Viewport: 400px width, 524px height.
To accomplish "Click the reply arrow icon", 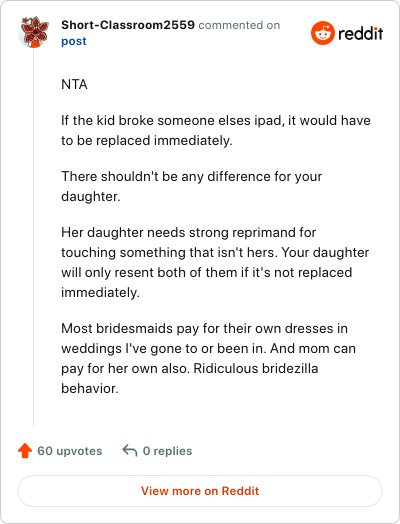I will coord(130,450).
